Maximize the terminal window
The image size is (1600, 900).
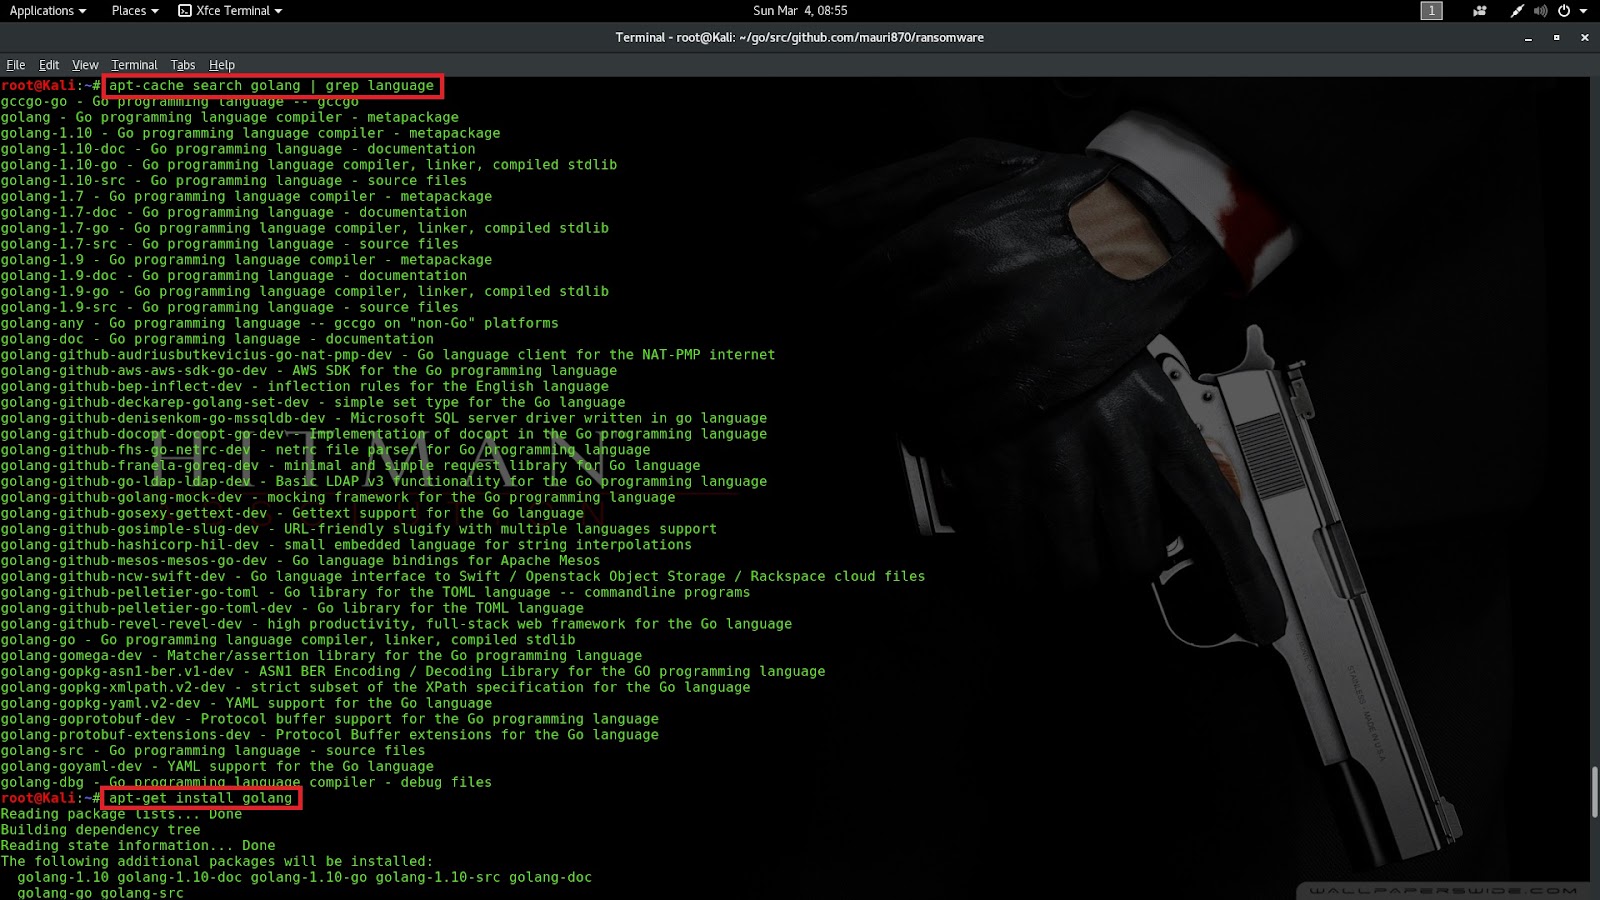point(1556,38)
